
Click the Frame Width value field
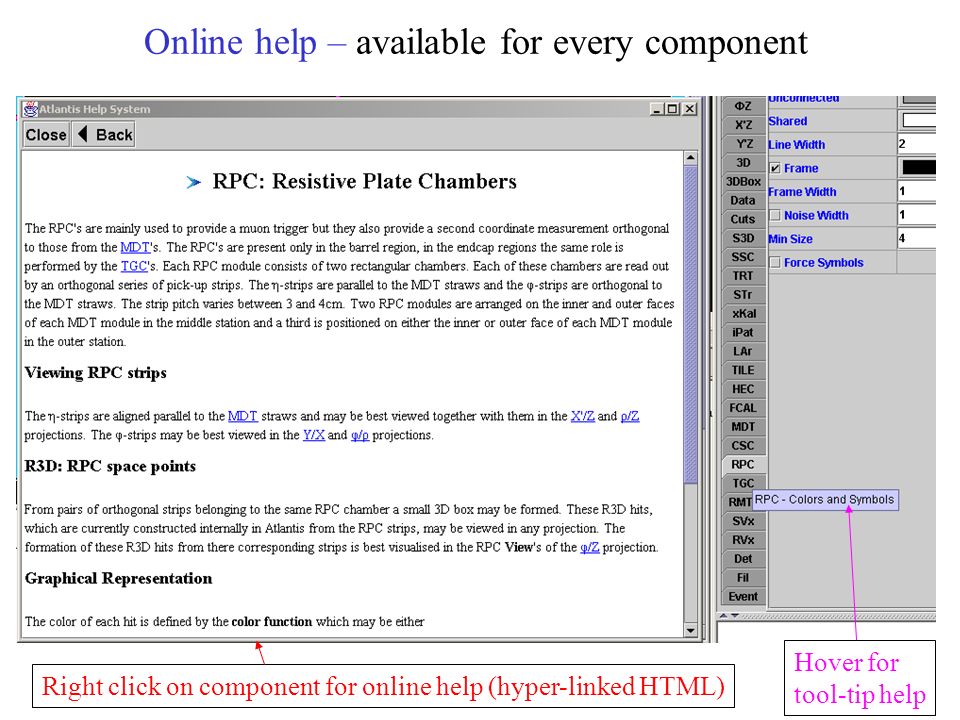[x=917, y=192]
